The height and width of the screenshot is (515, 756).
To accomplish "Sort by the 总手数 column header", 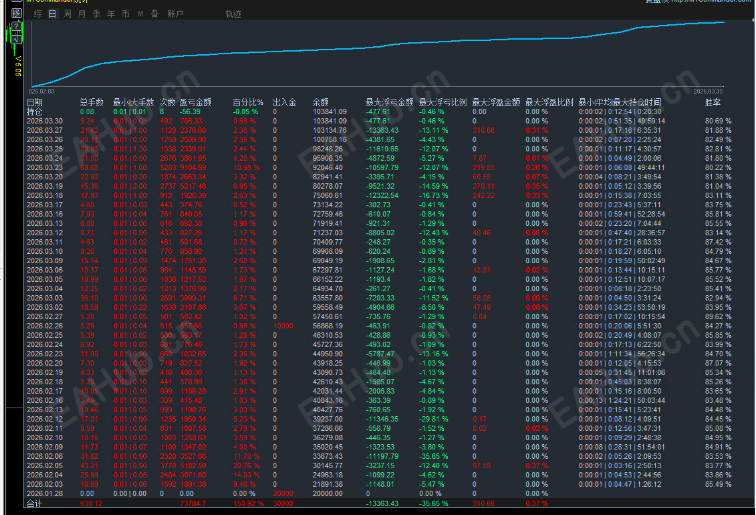I will tap(92, 102).
